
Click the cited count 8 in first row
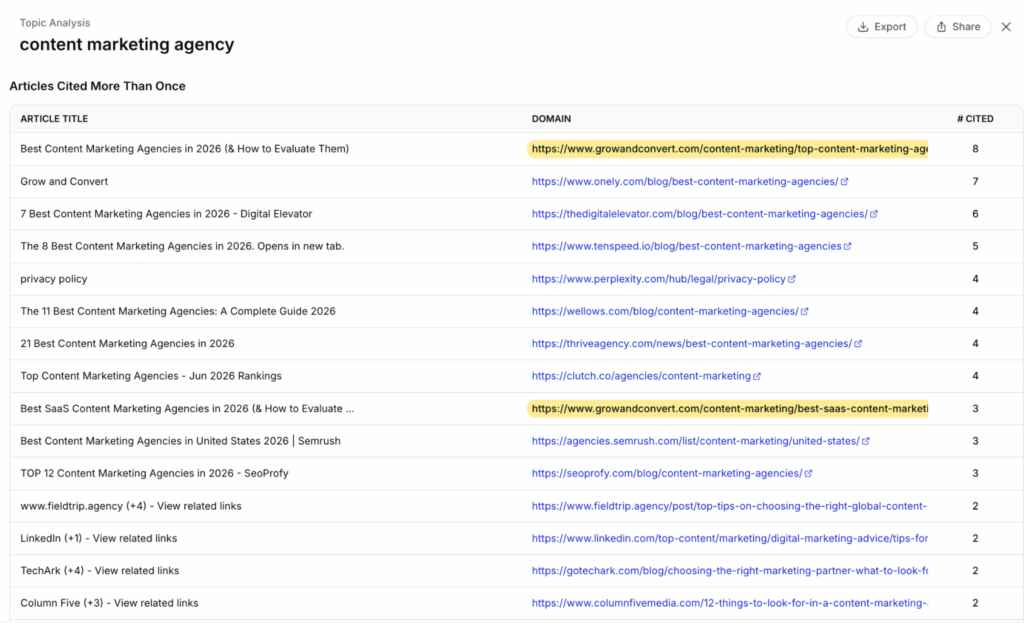[975, 149]
